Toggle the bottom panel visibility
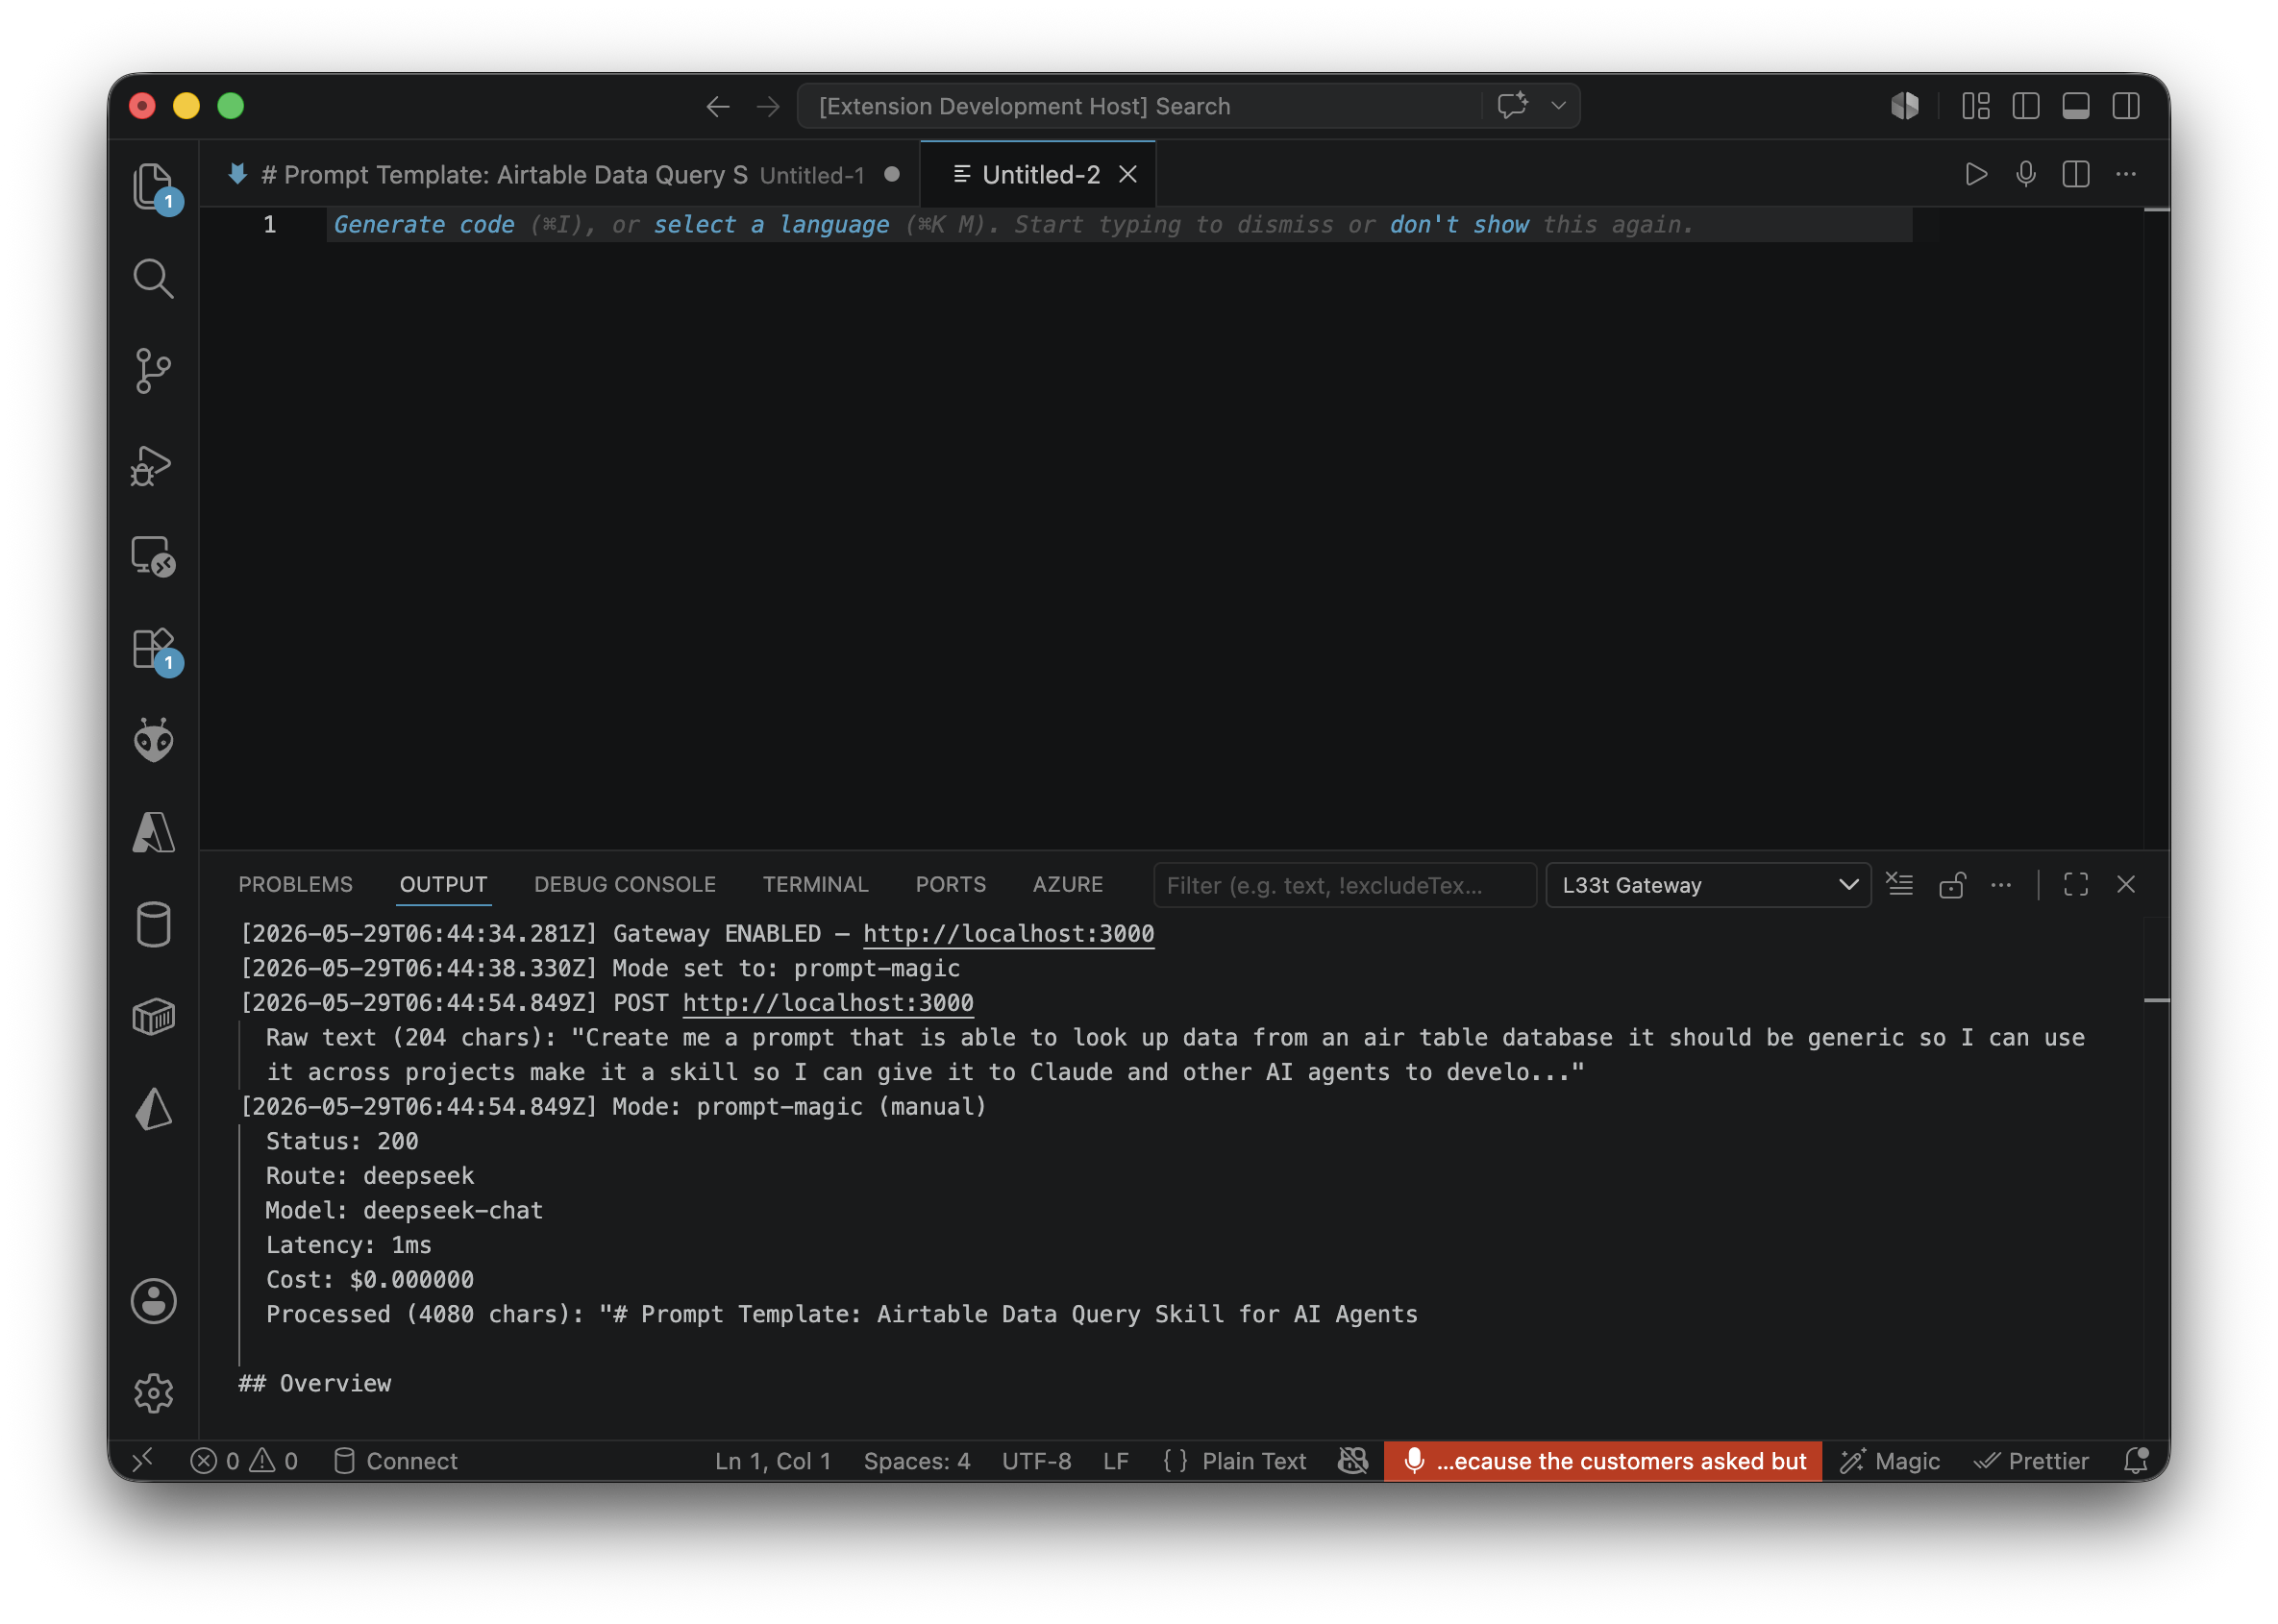 [2077, 106]
